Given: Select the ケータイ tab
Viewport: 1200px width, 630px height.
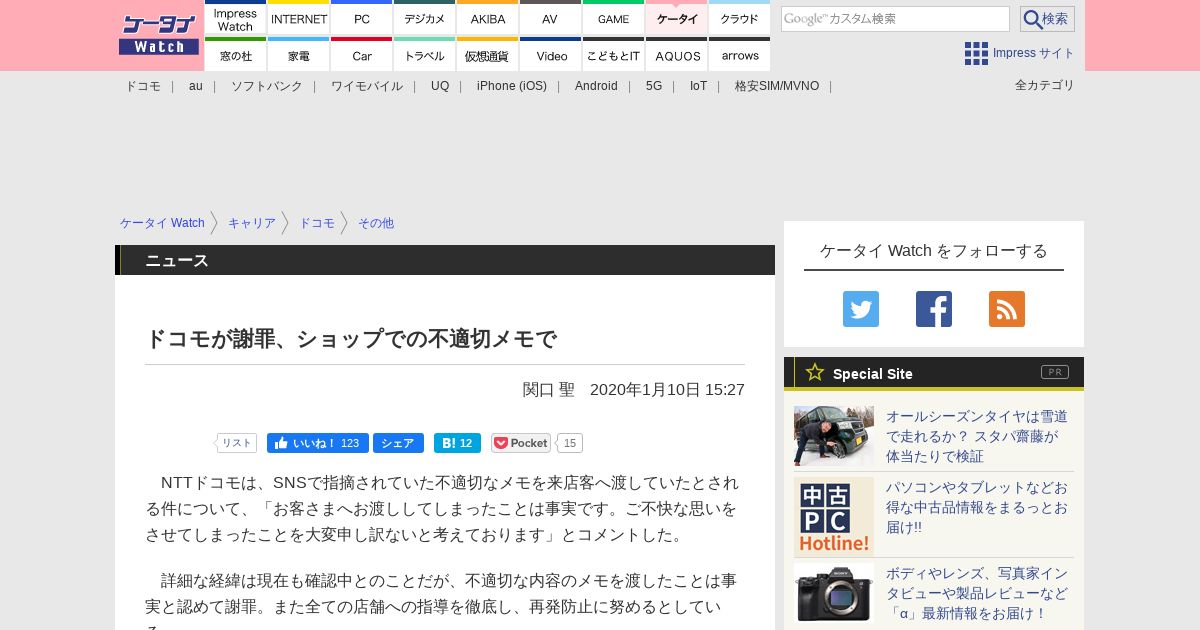Looking at the screenshot, I should coord(677,19).
